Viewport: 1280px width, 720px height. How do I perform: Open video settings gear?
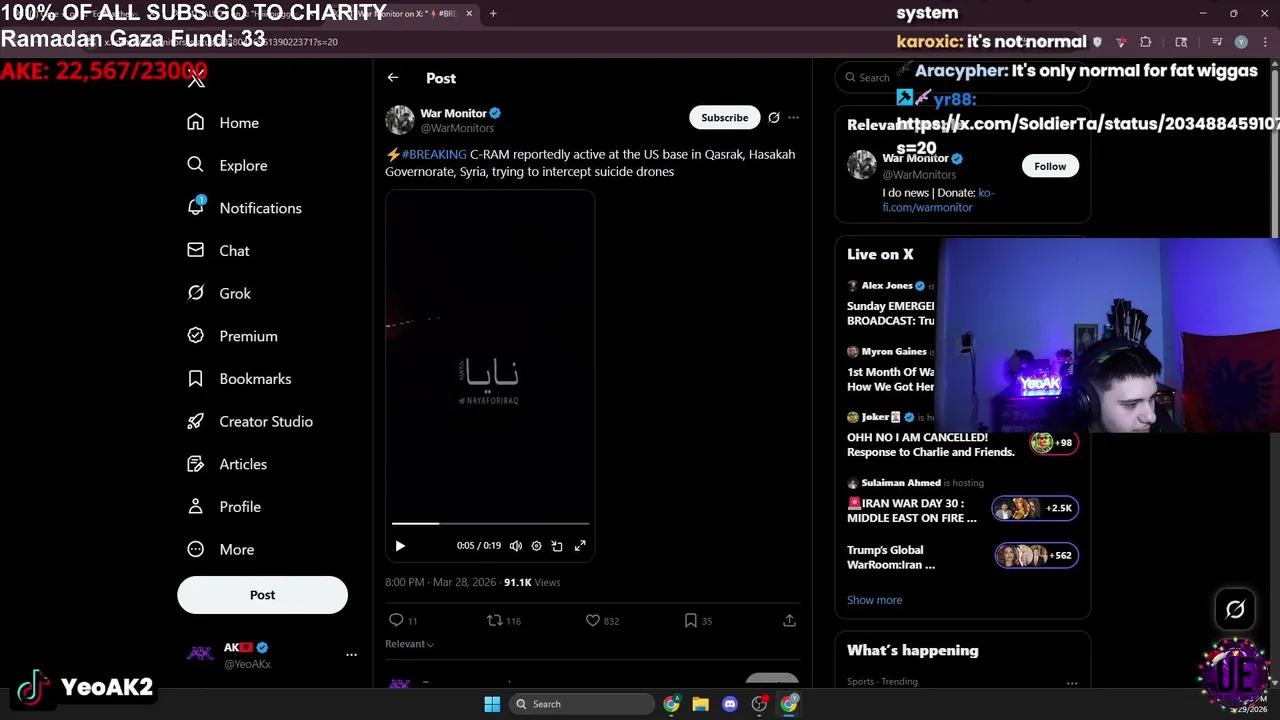click(536, 546)
